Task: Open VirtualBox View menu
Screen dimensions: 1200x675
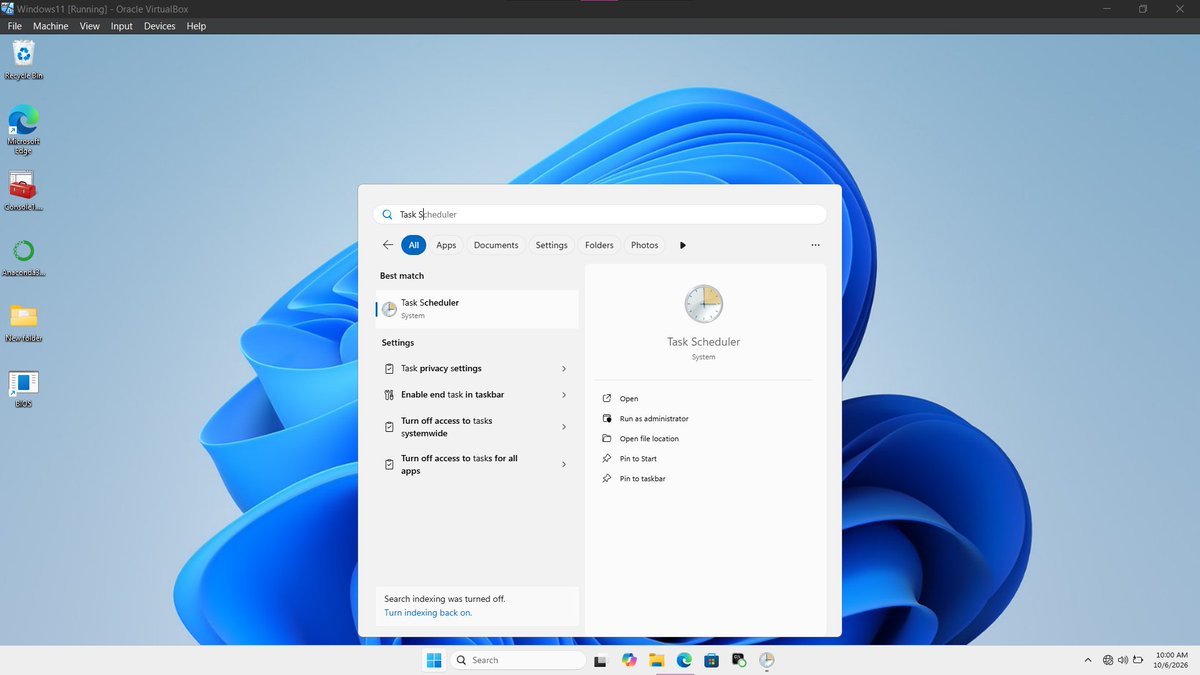Action: click(x=90, y=26)
